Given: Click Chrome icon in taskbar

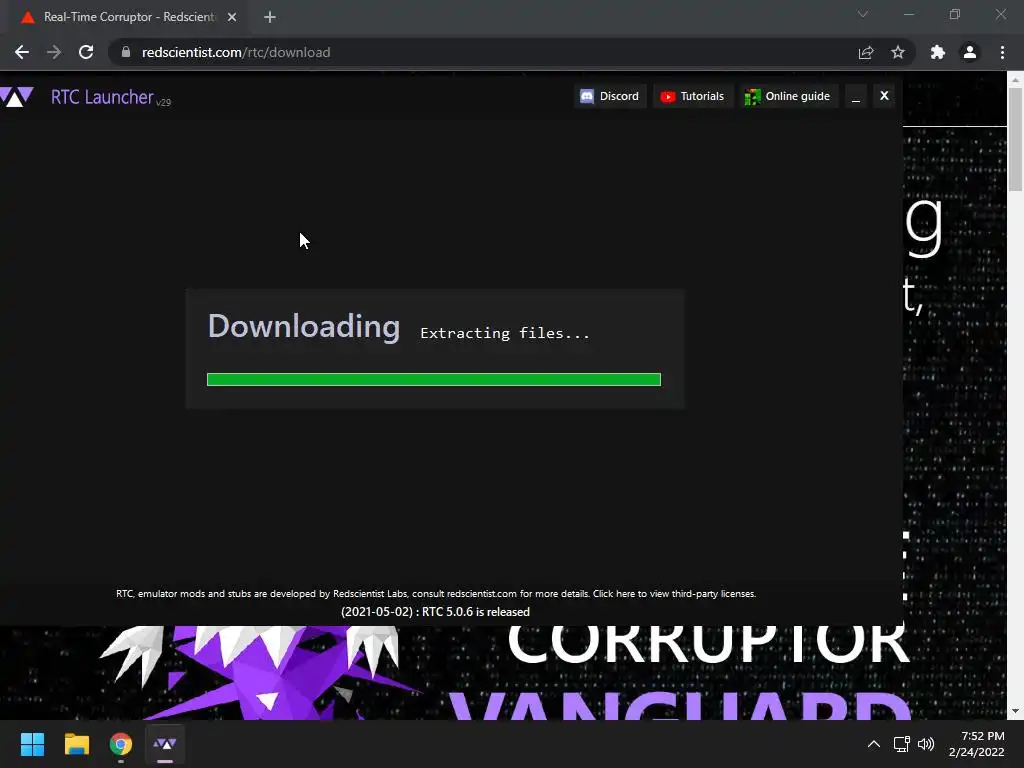Looking at the screenshot, I should pos(121,744).
